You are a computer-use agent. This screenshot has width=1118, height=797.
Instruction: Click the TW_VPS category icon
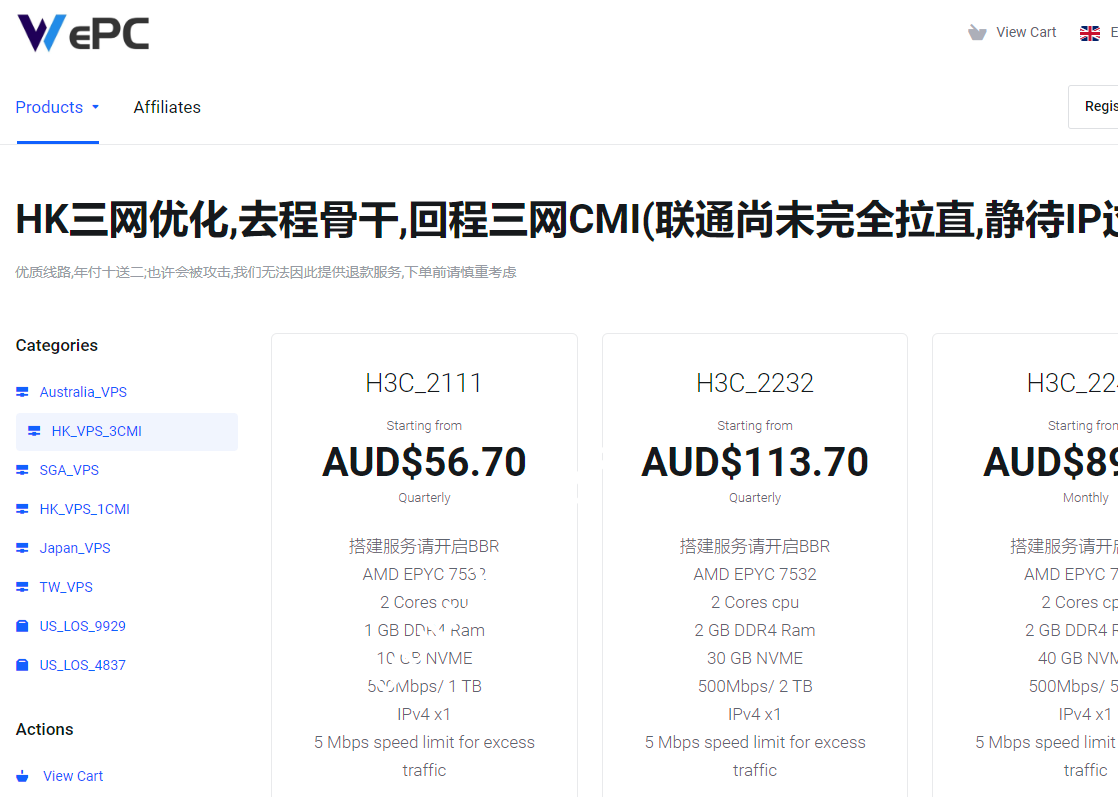click(22, 586)
